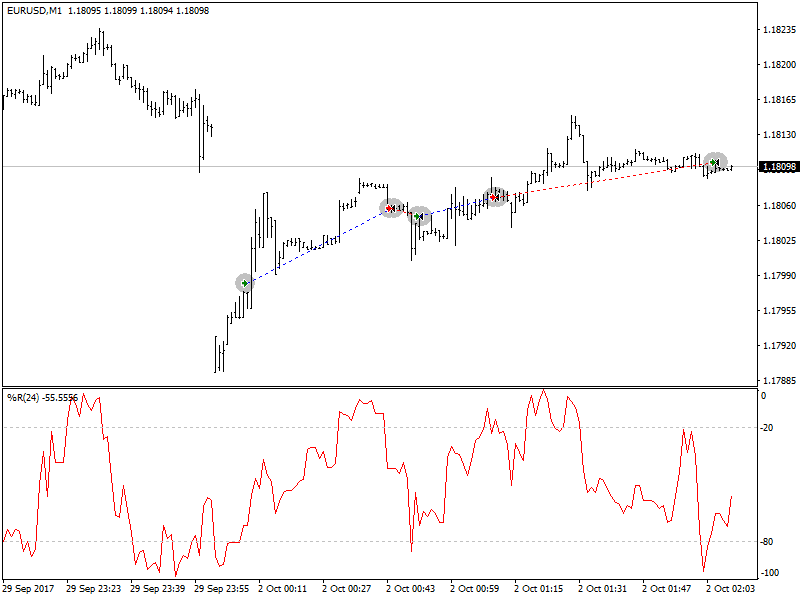Image resolution: width=800 pixels, height=600 pixels.
Task: Click the -100 label on indicator scale
Action: 770,573
